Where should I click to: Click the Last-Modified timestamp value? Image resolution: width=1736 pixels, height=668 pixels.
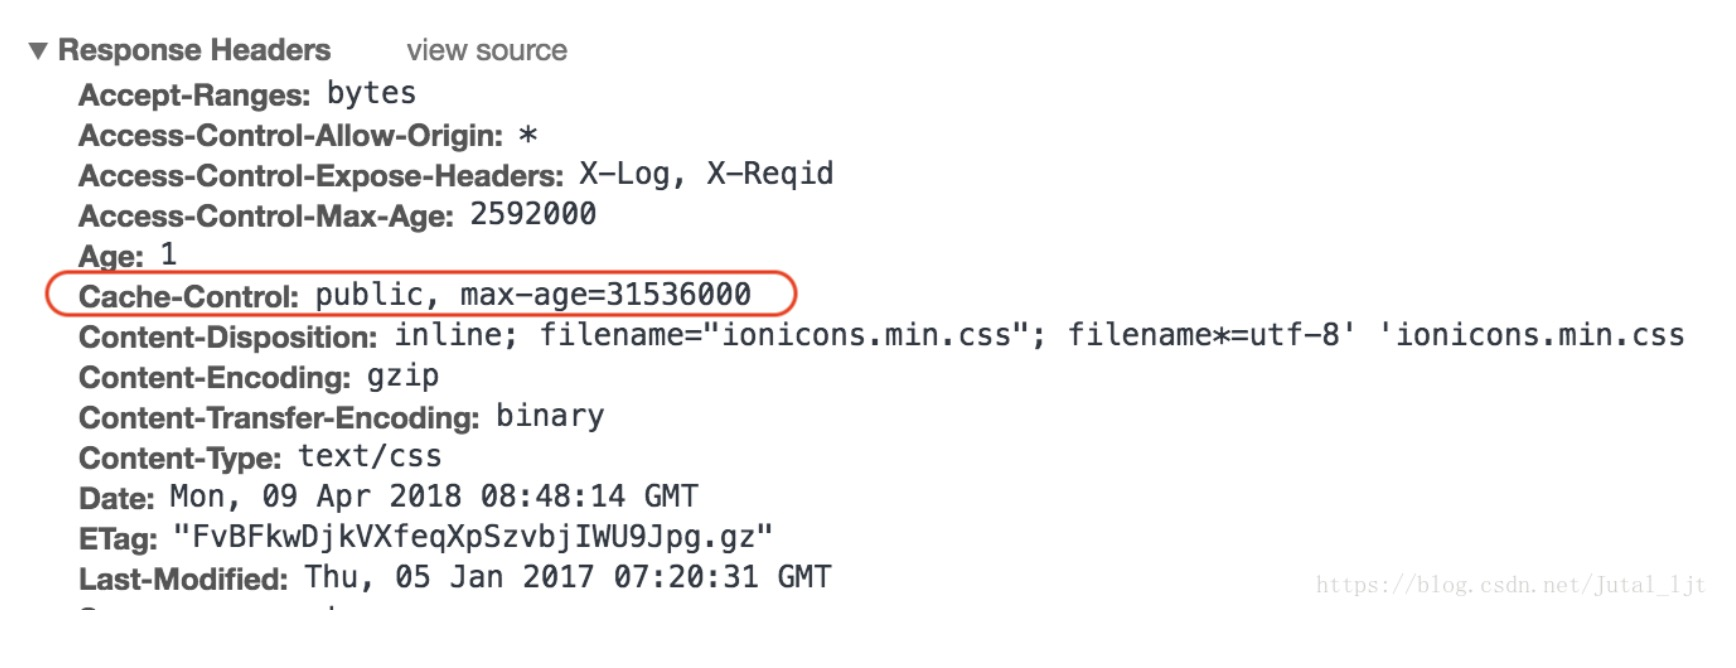[568, 578]
